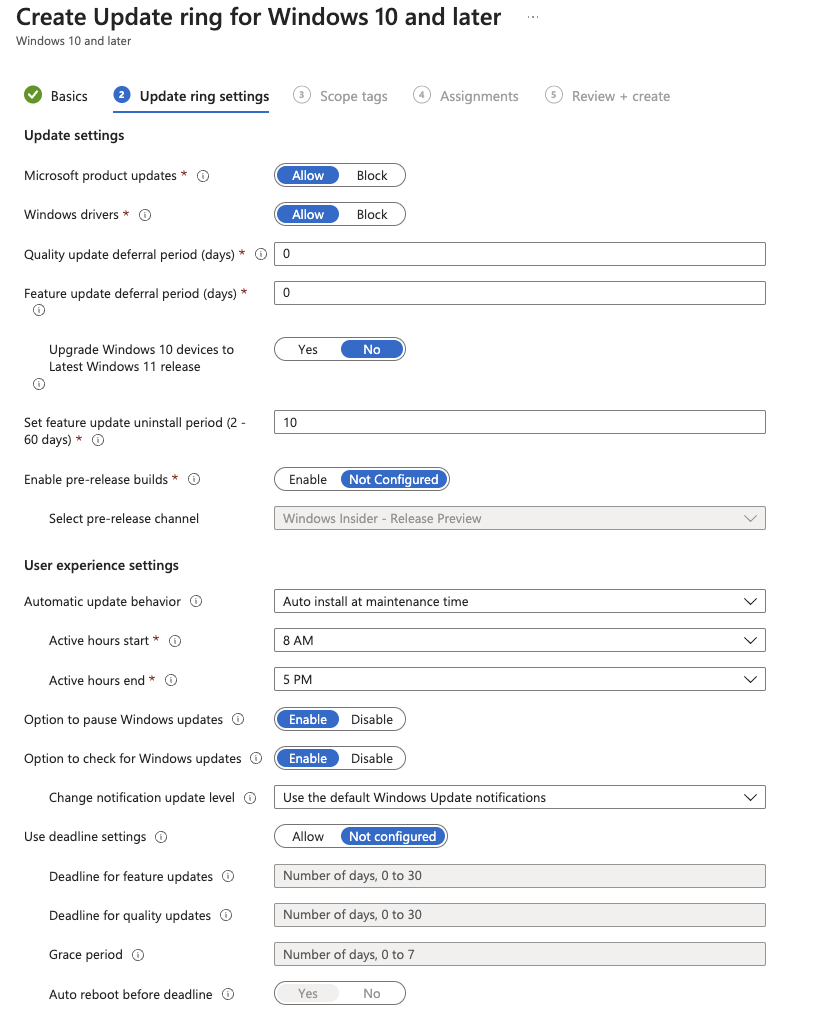Click info icon next to Grace period
Image resolution: width=829 pixels, height=1026 pixels.
138,955
